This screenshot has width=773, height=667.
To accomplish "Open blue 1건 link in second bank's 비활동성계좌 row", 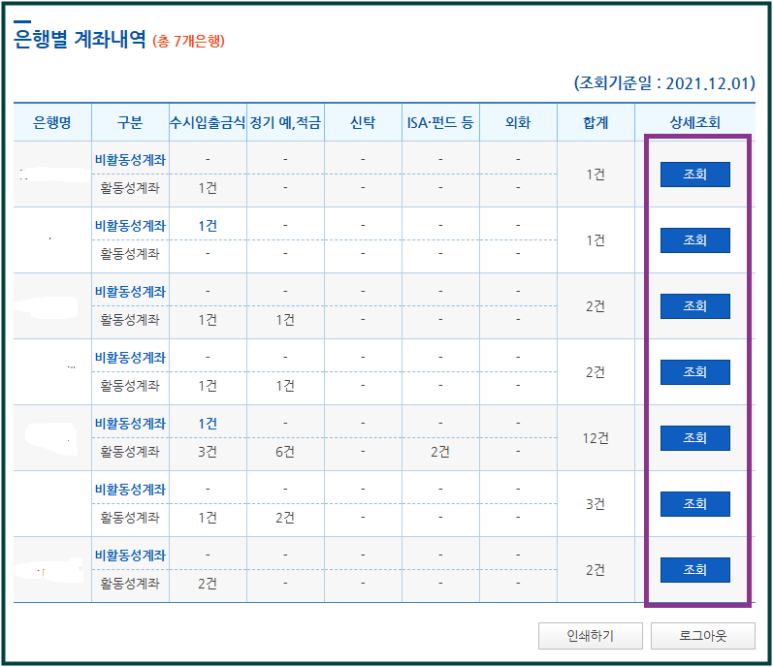I will coord(208,226).
